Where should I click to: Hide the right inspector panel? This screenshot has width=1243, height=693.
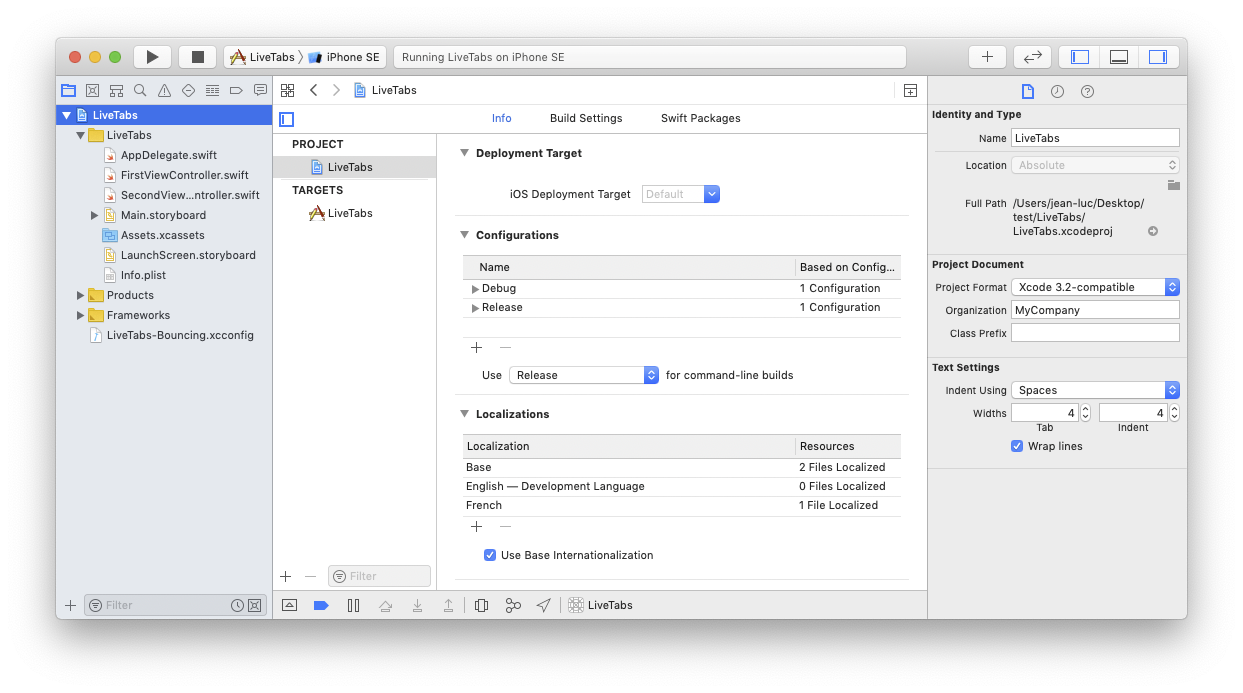(x=1158, y=57)
